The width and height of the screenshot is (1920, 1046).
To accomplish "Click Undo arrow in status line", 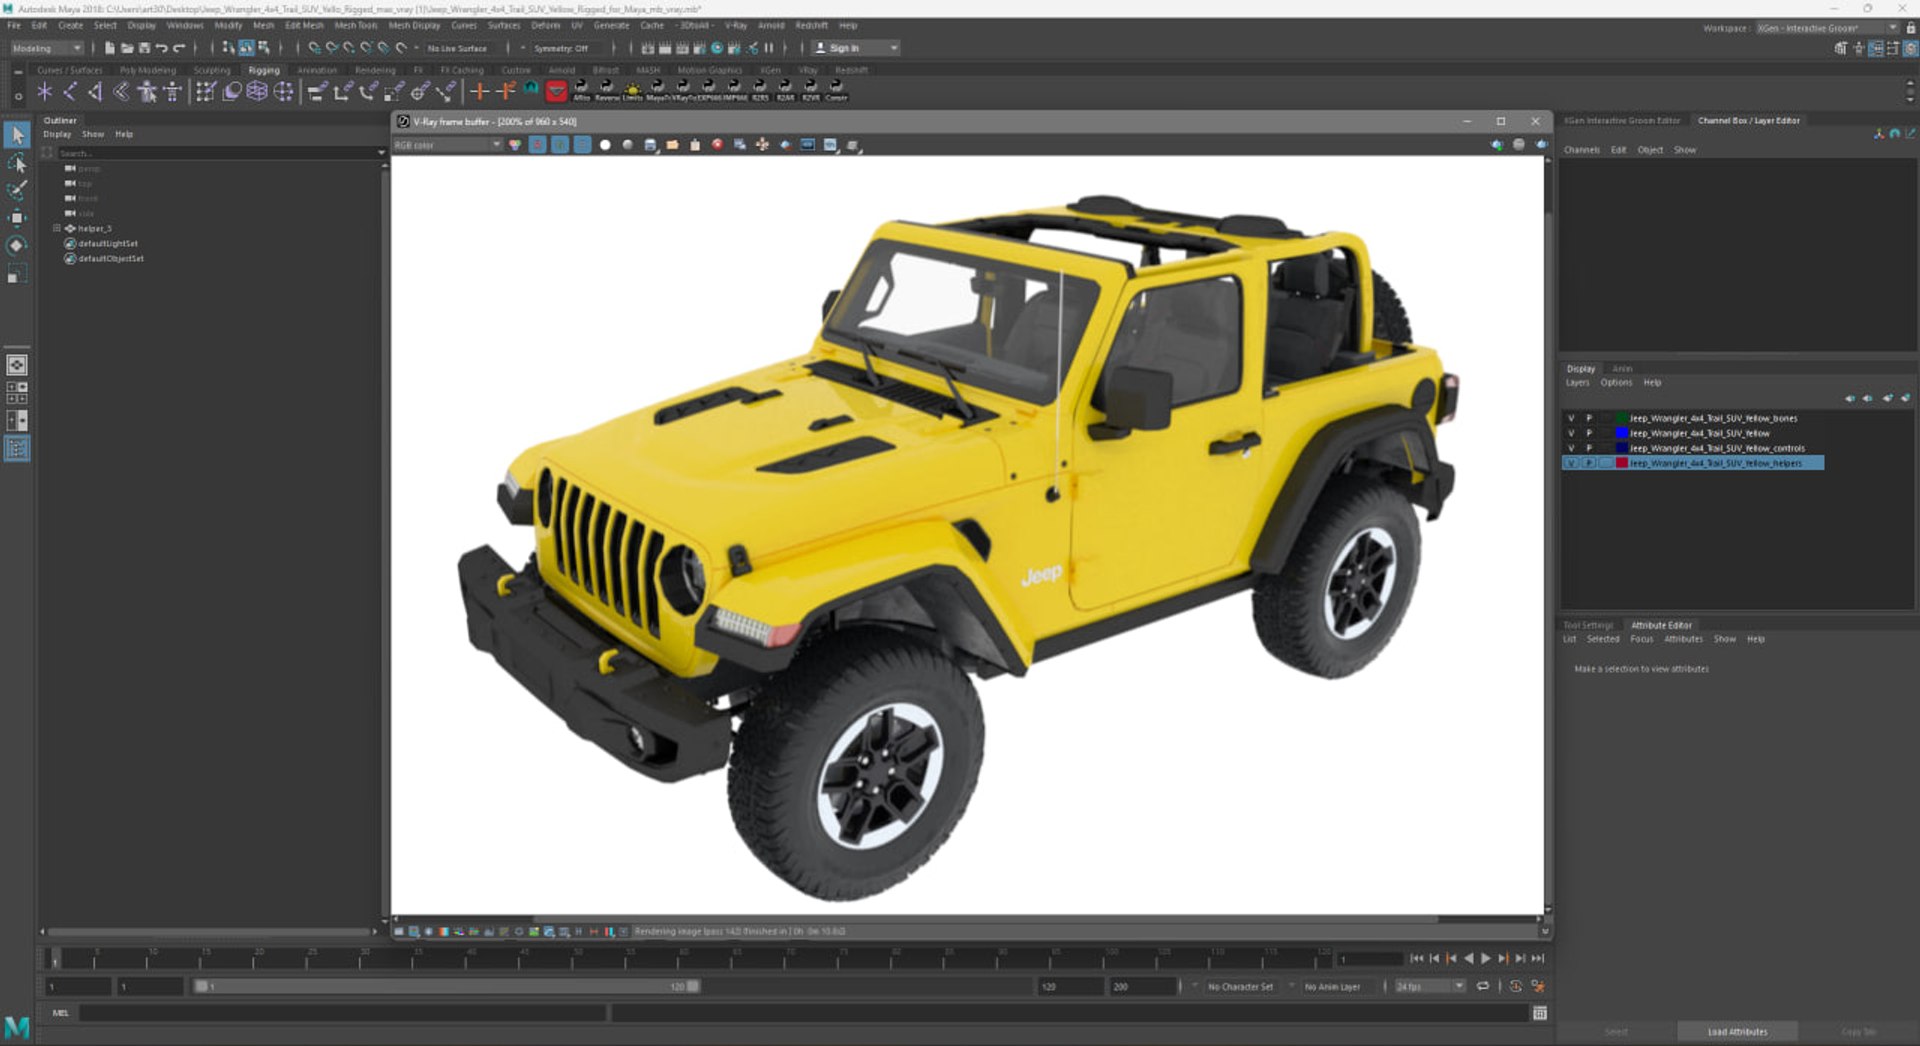I will [x=161, y=48].
